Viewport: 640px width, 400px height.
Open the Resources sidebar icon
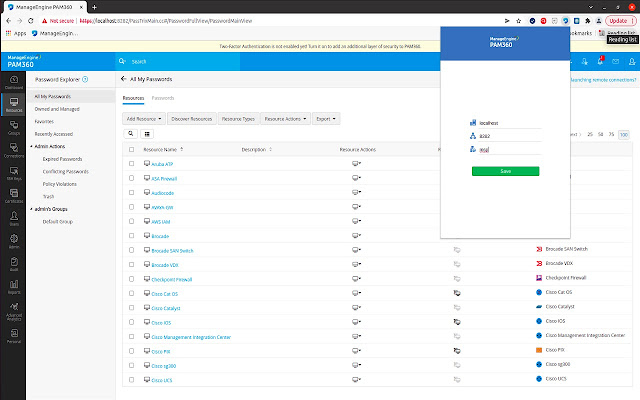(x=14, y=104)
